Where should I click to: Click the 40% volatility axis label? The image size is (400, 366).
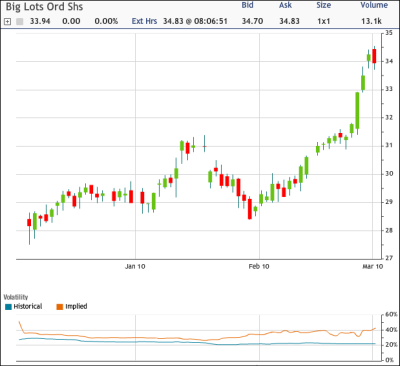[391, 330]
